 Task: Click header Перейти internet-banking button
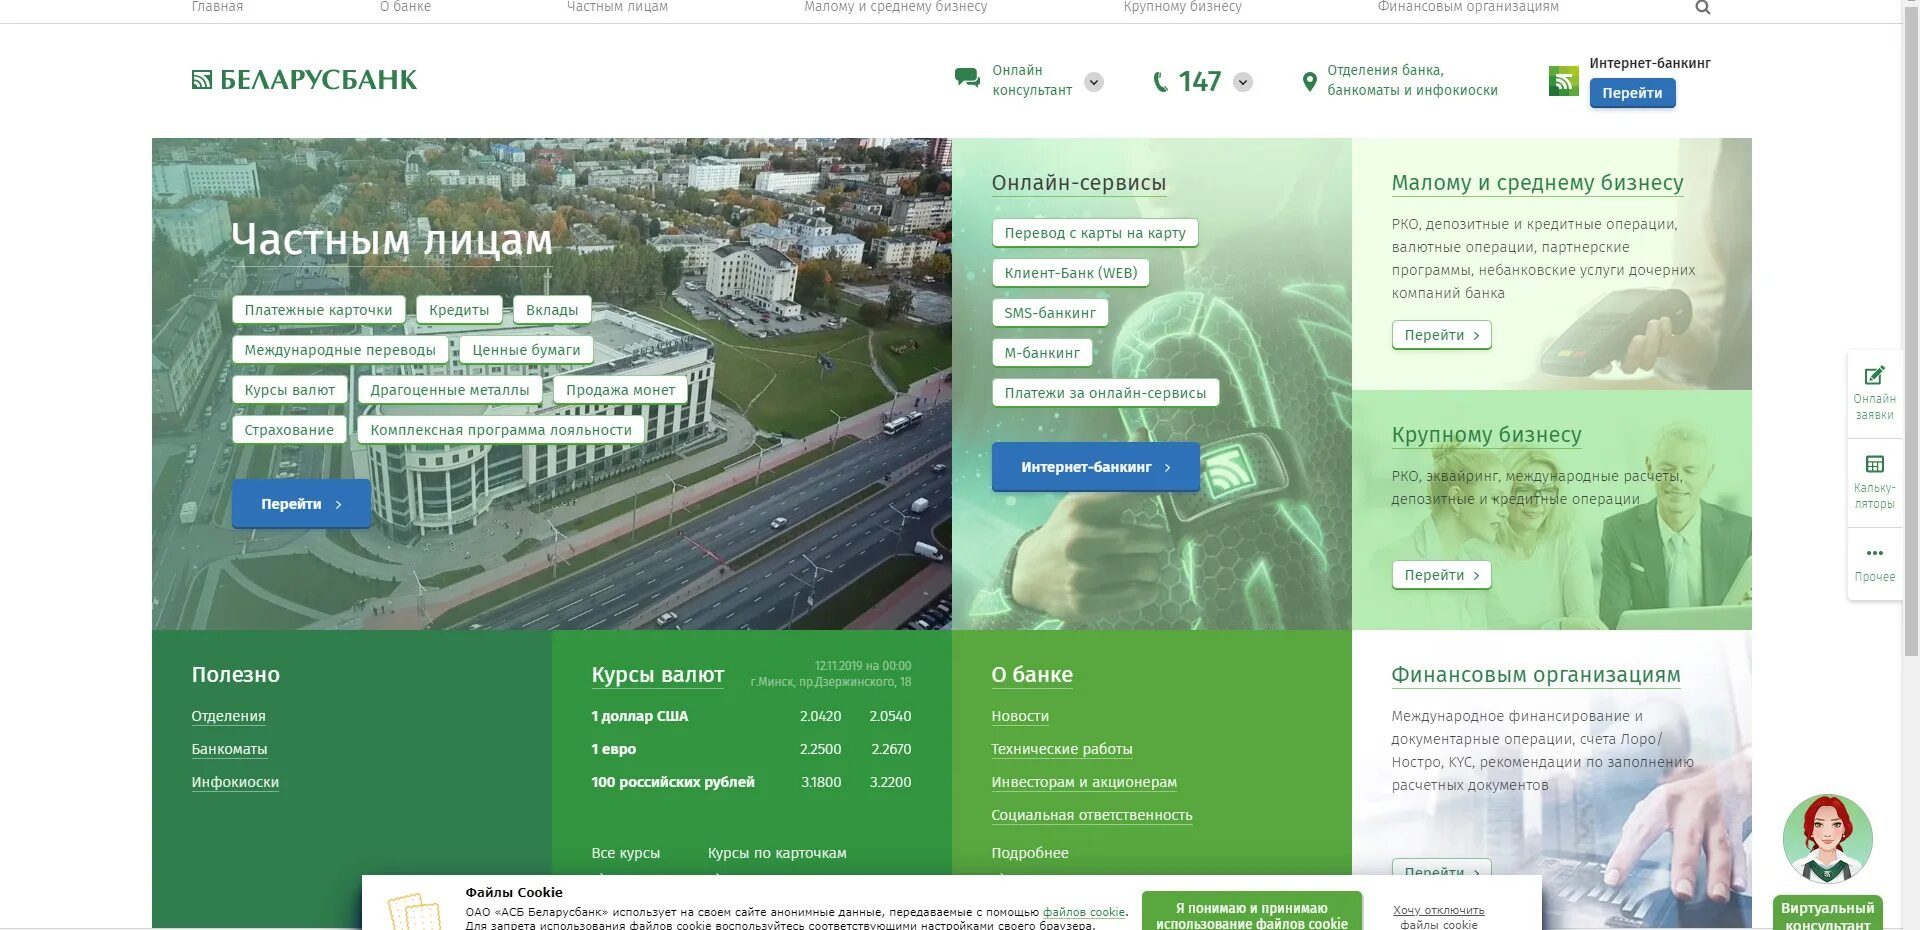point(1632,93)
